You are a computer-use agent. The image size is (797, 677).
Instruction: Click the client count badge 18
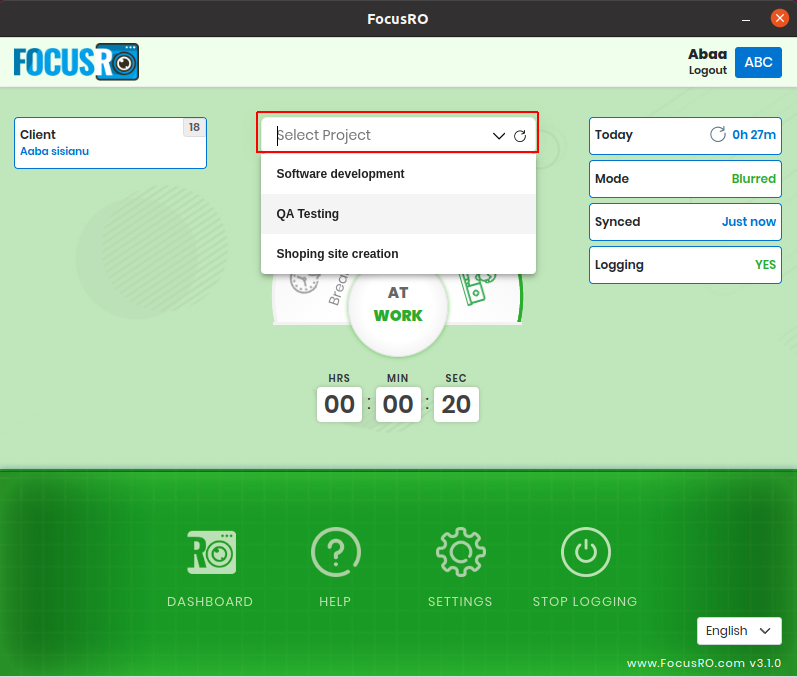(194, 127)
